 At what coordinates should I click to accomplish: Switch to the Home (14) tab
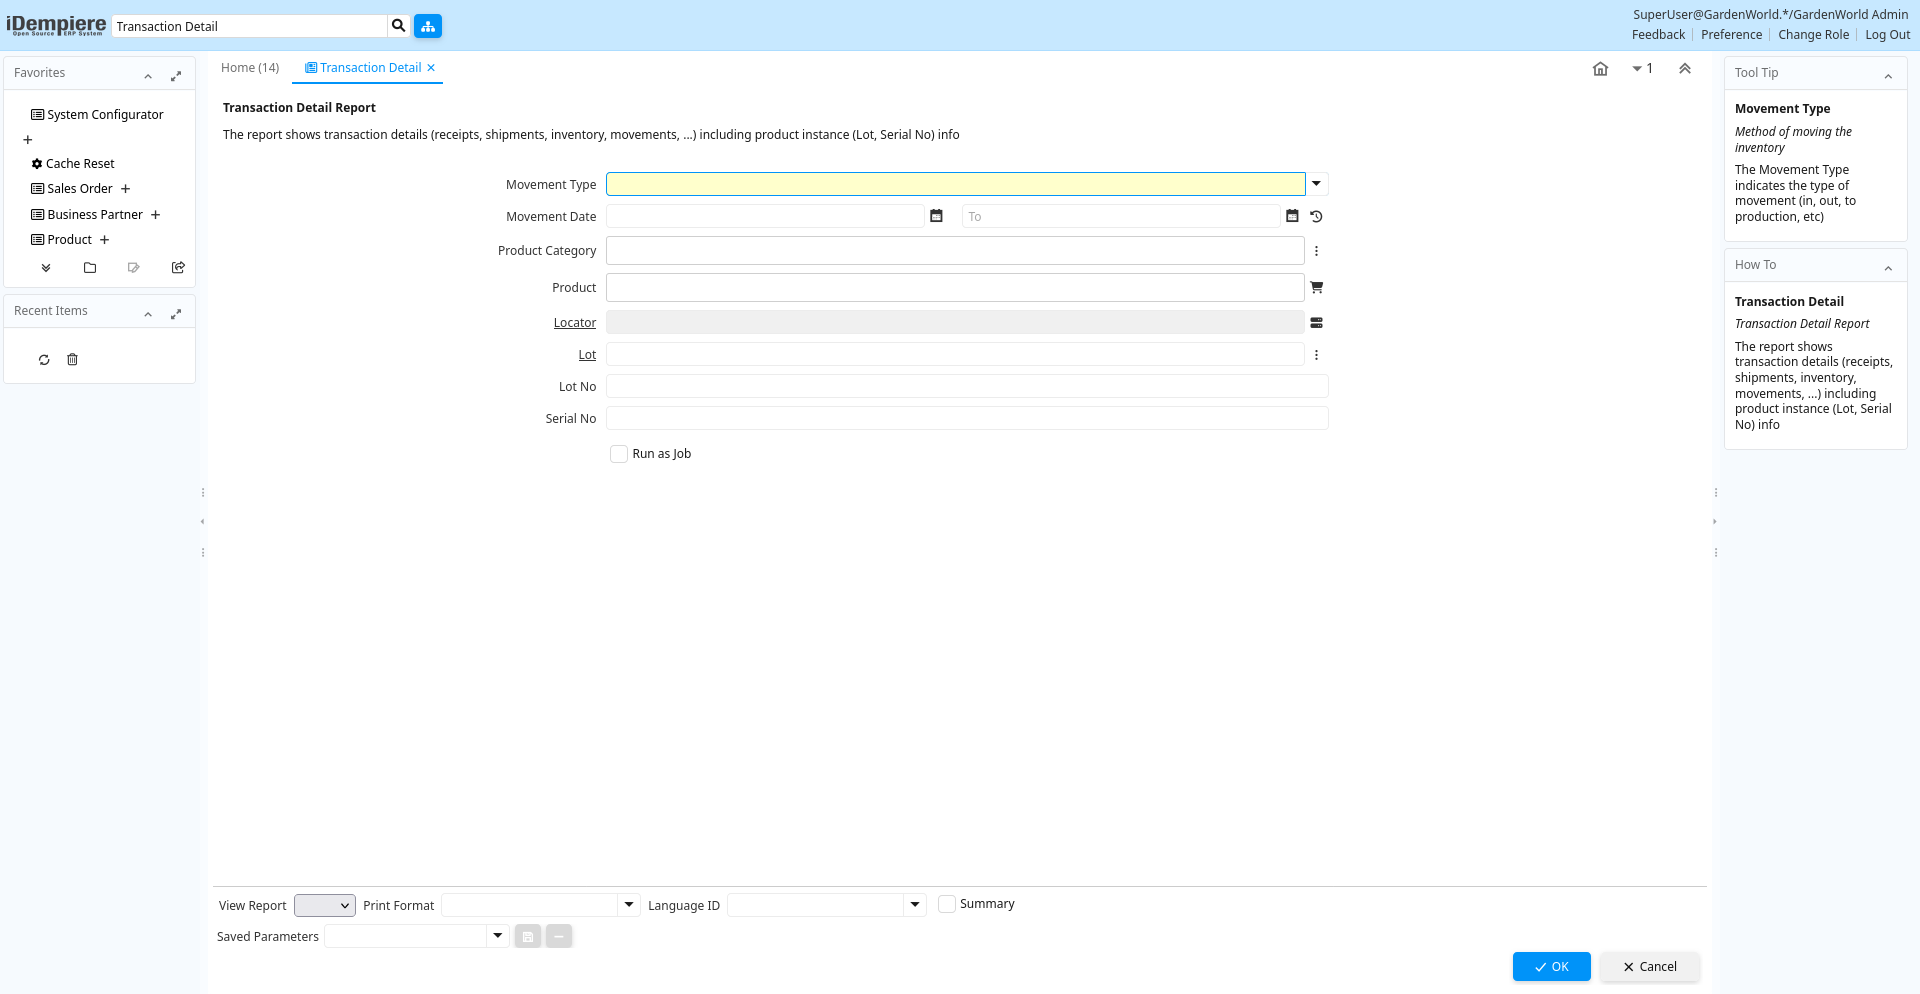[x=250, y=68]
